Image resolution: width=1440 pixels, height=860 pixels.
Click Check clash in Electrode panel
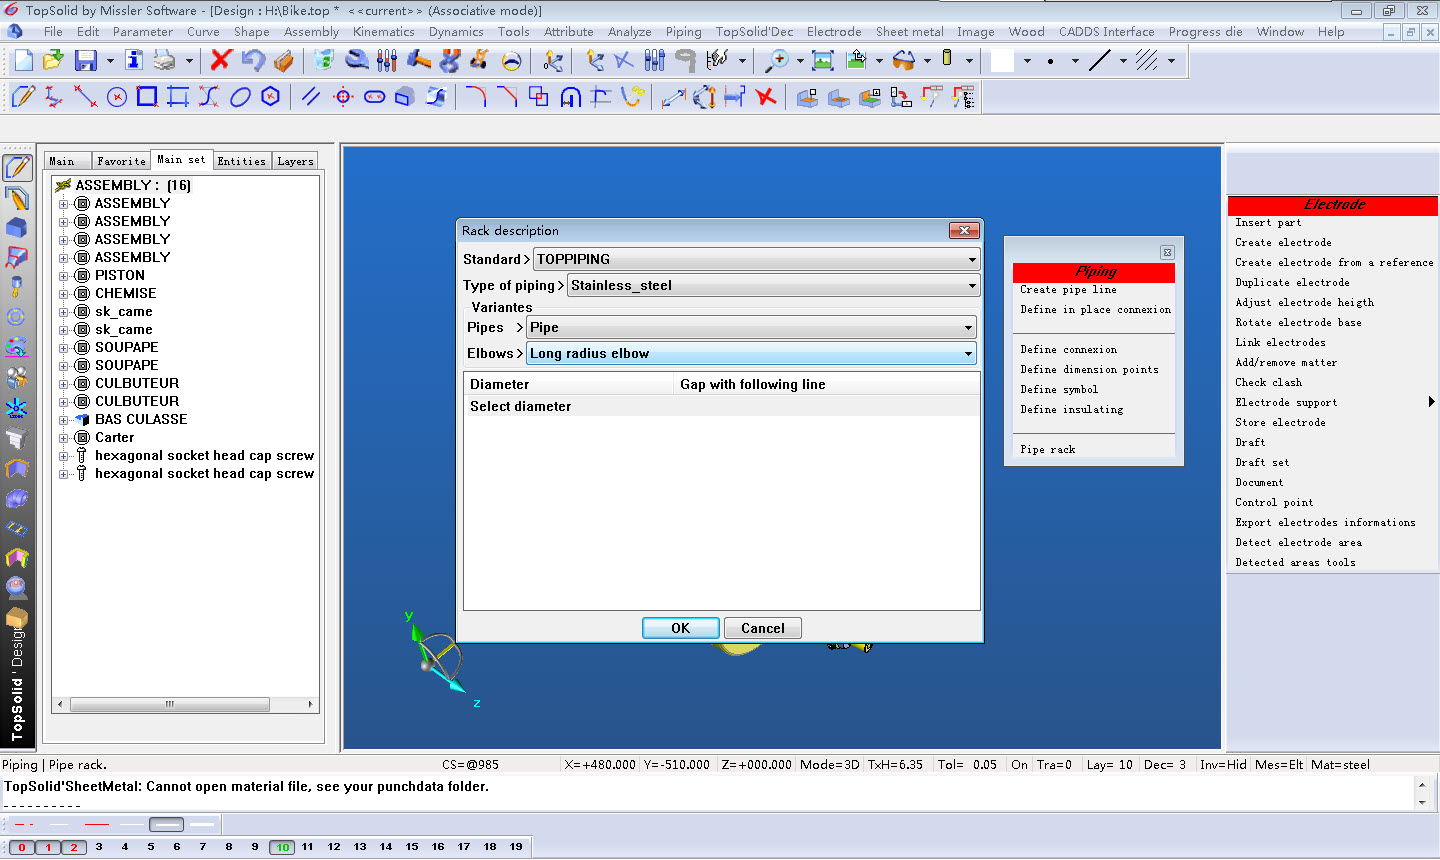pyautogui.click(x=1268, y=383)
